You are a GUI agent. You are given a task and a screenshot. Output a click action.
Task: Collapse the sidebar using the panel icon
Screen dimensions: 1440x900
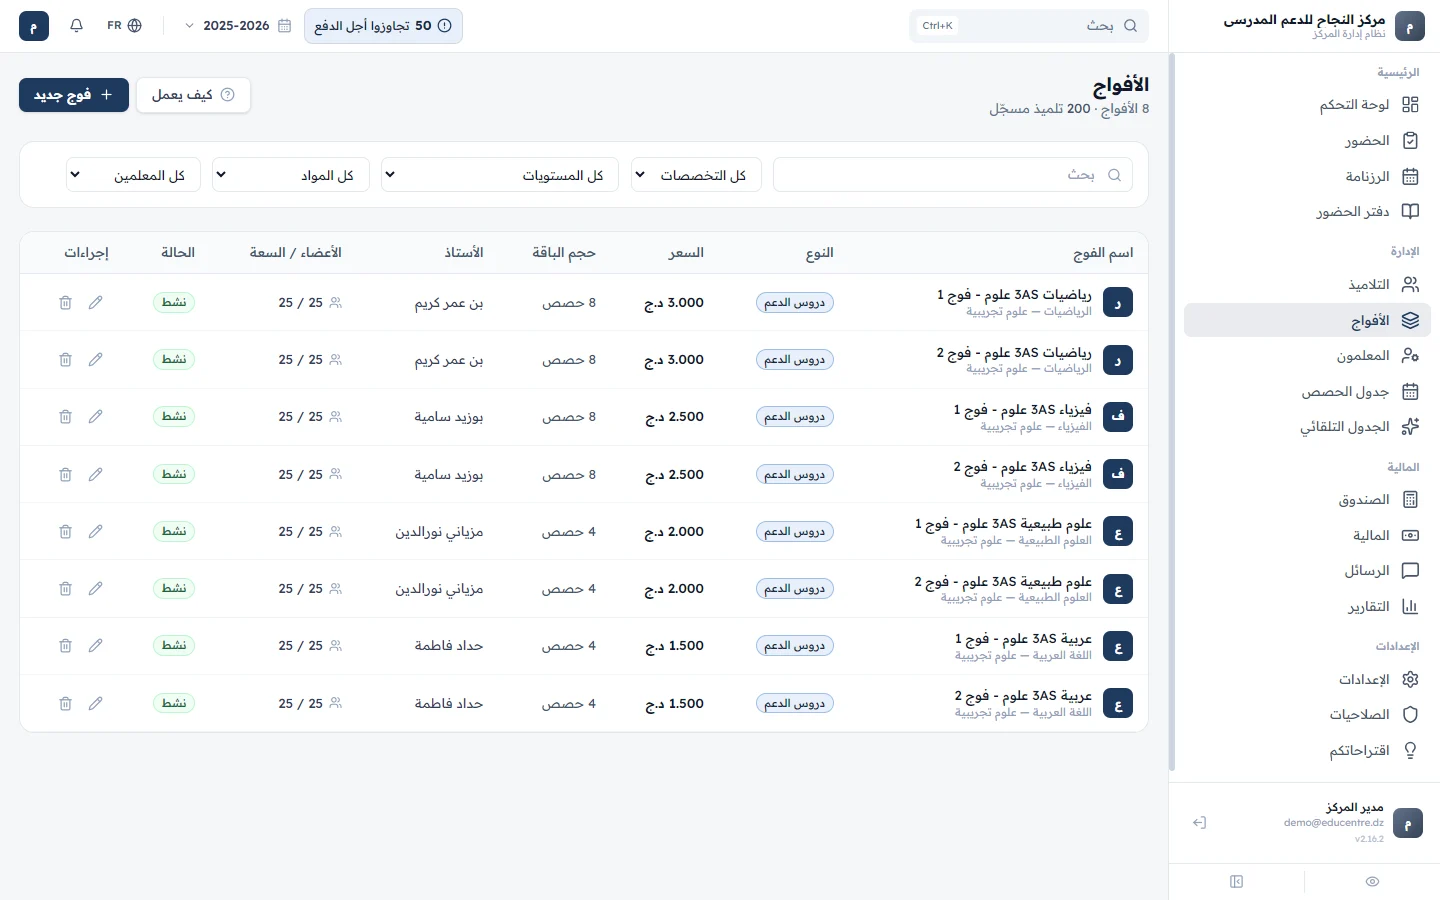pos(1237,882)
